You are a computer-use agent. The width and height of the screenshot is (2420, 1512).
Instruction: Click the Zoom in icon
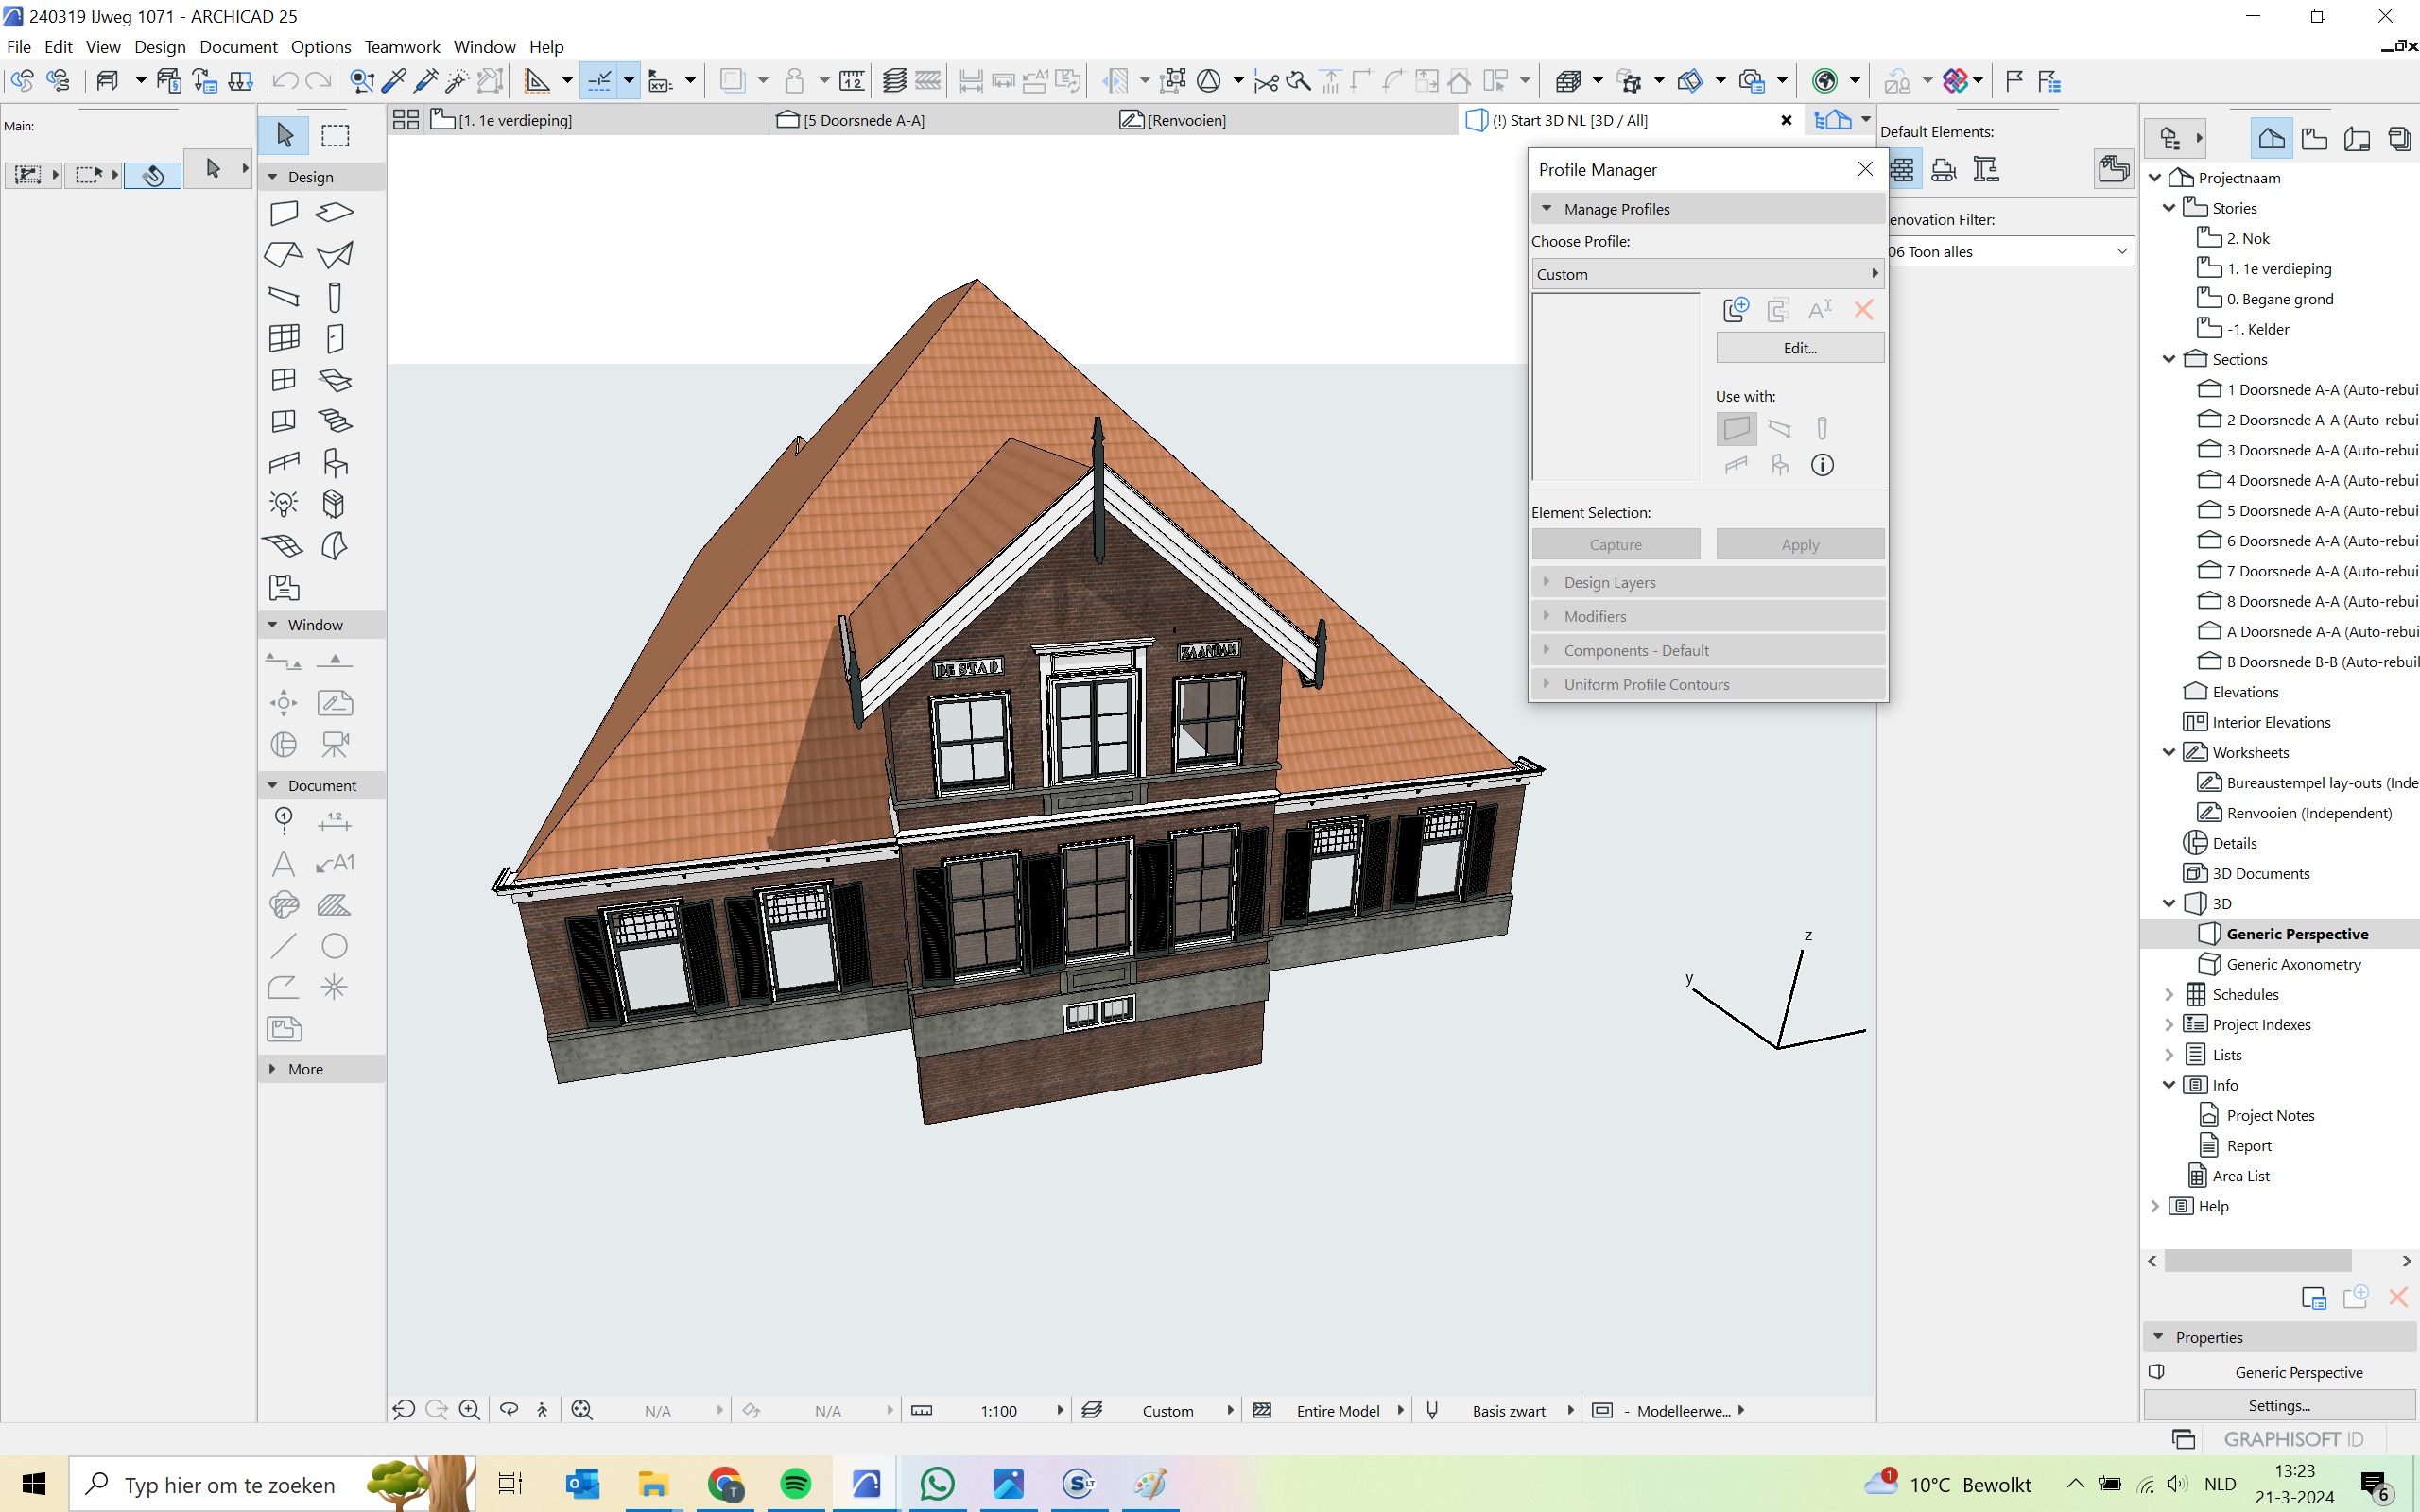point(469,1410)
